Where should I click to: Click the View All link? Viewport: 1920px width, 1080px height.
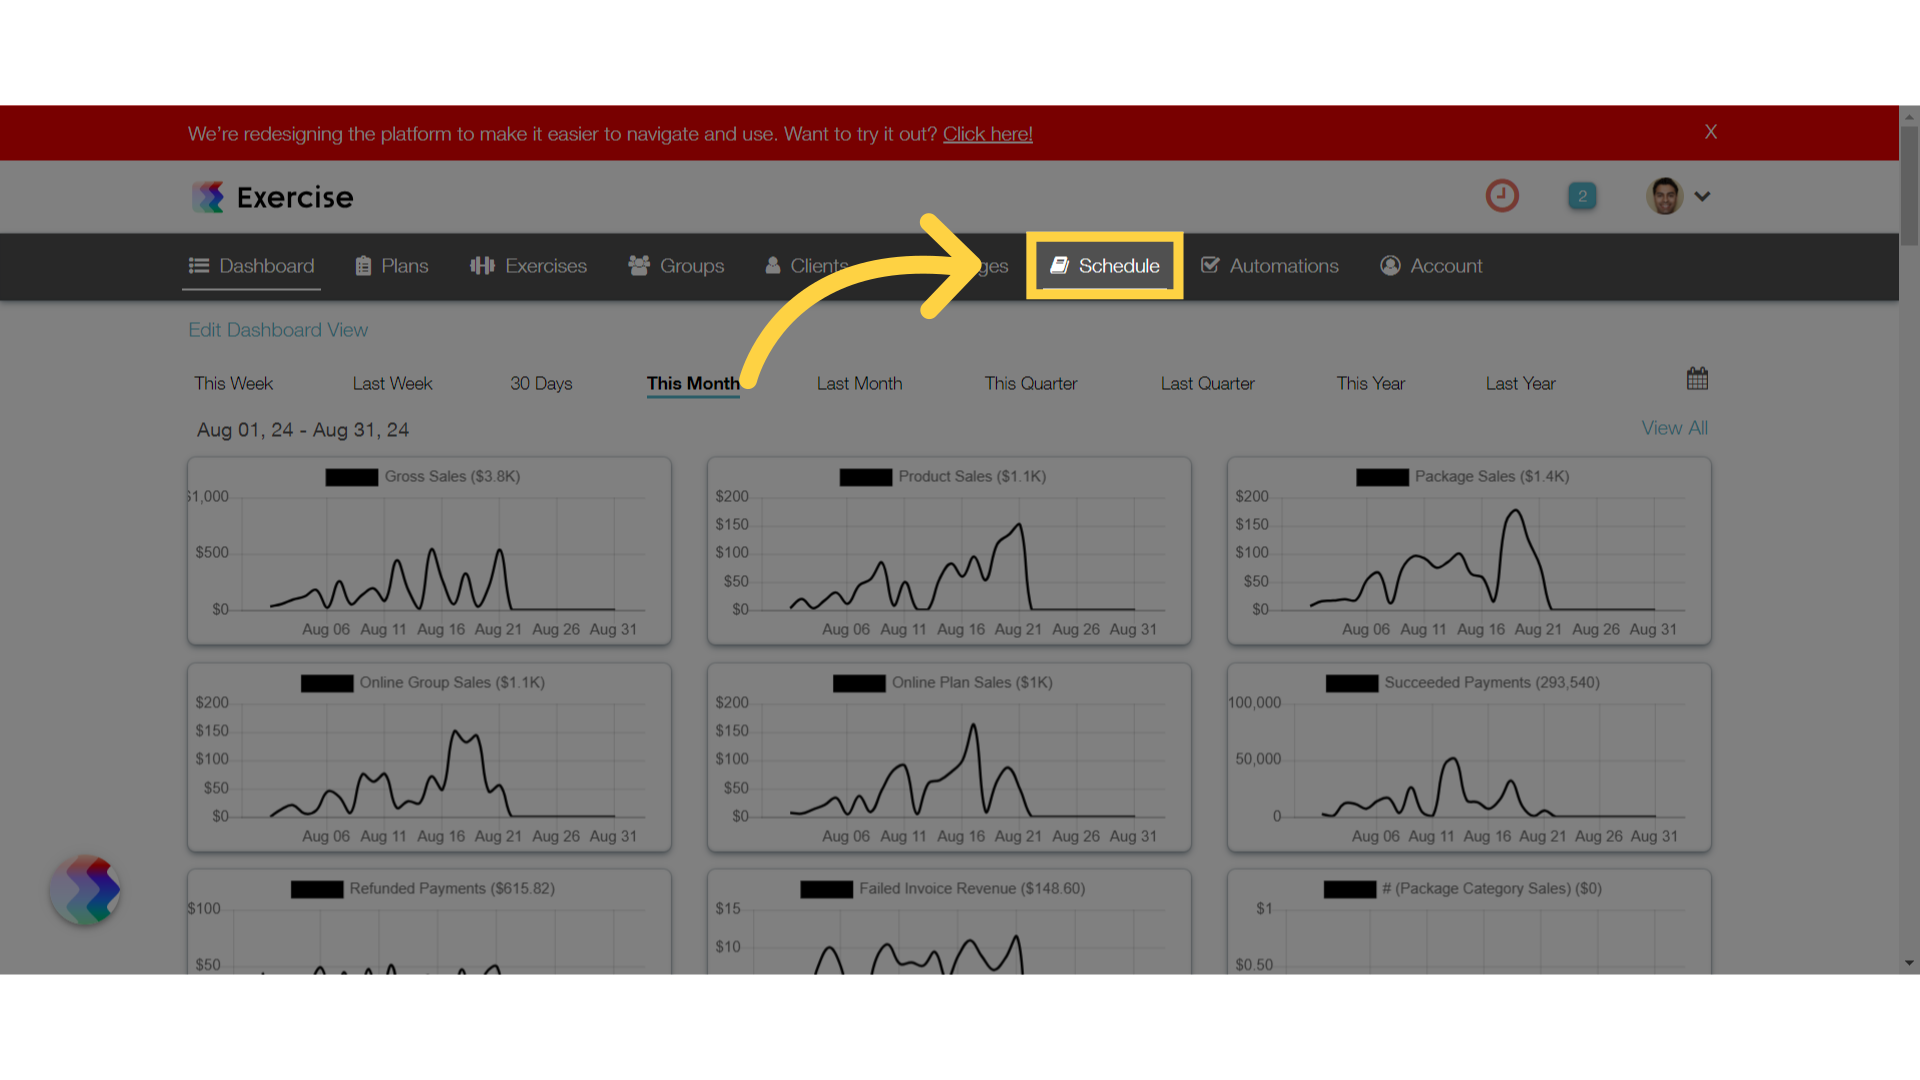(x=1675, y=427)
